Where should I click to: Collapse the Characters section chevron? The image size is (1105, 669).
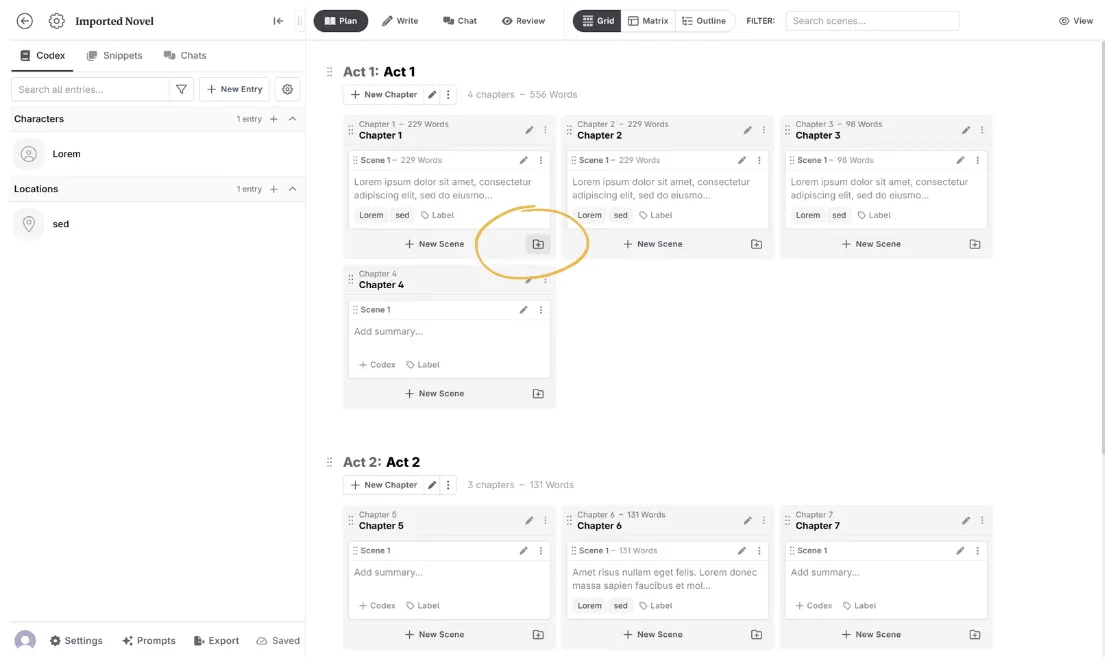pos(290,118)
